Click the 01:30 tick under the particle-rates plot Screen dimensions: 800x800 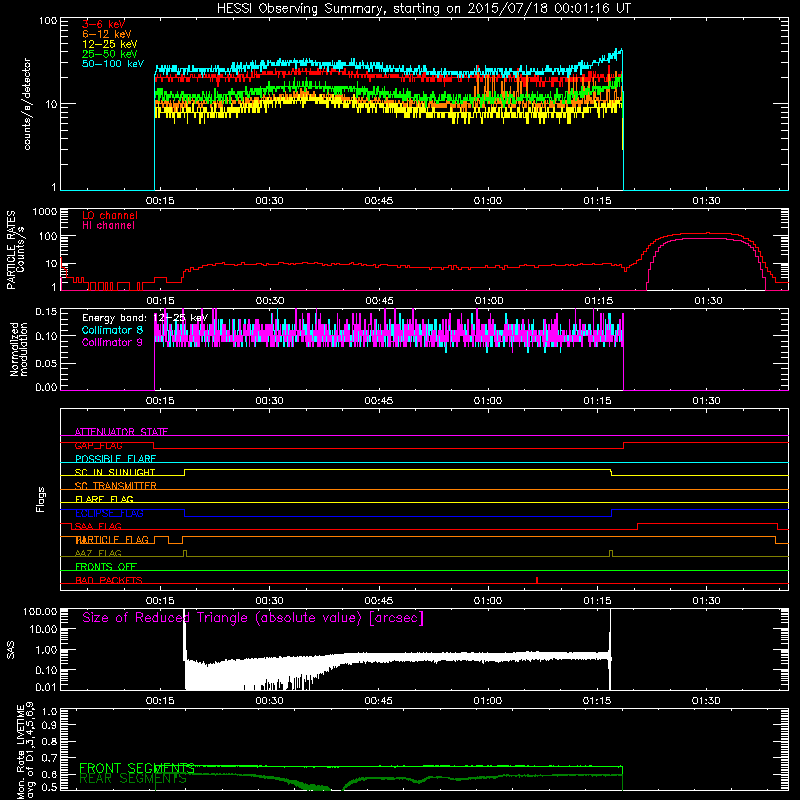[708, 301]
